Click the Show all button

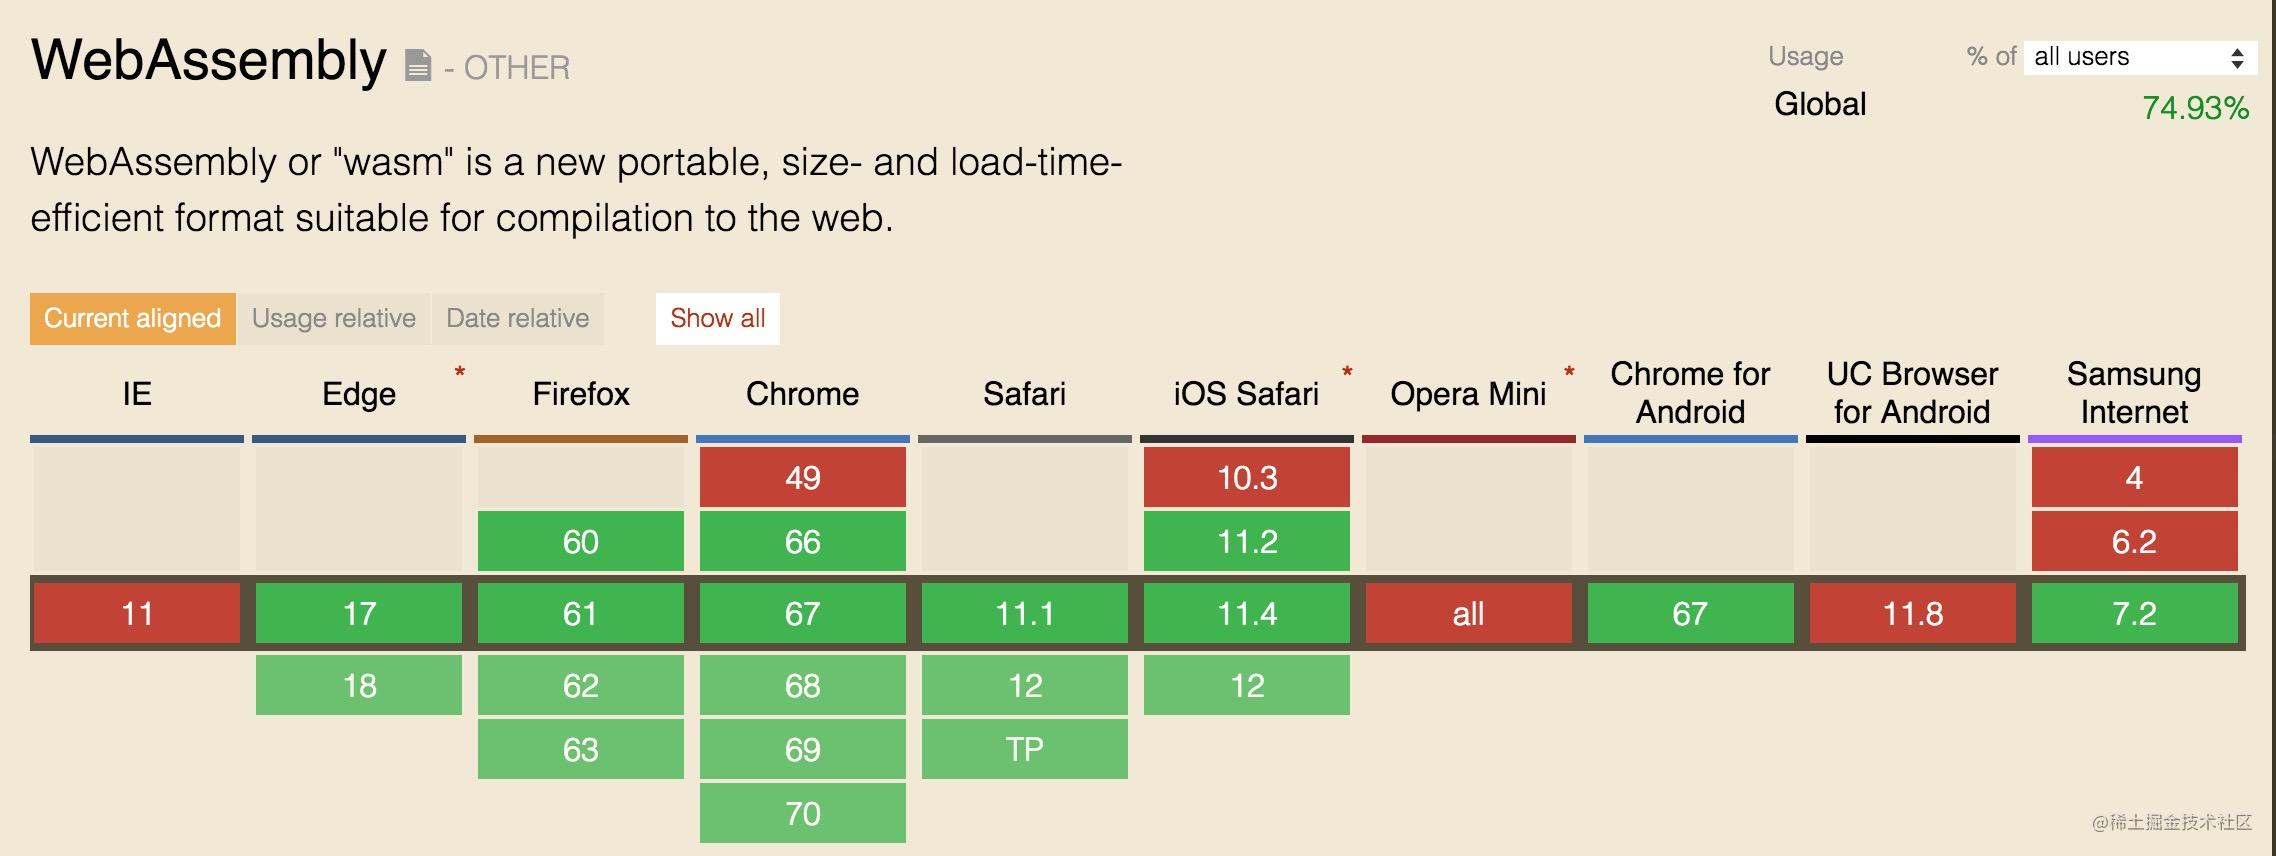point(718,318)
